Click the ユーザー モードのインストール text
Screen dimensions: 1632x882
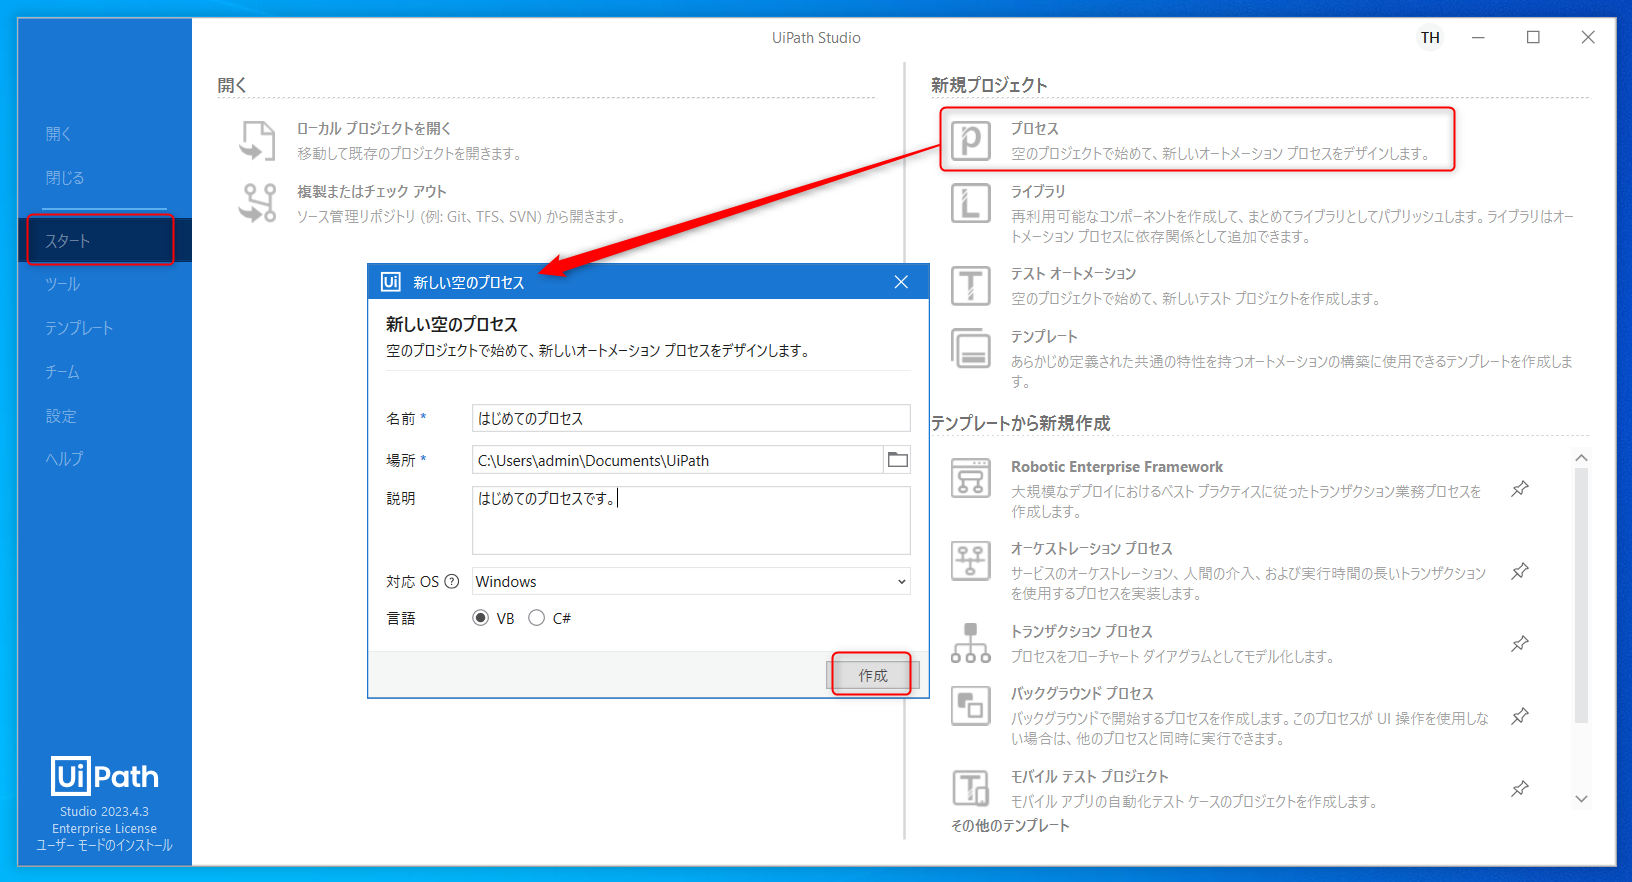(x=104, y=845)
